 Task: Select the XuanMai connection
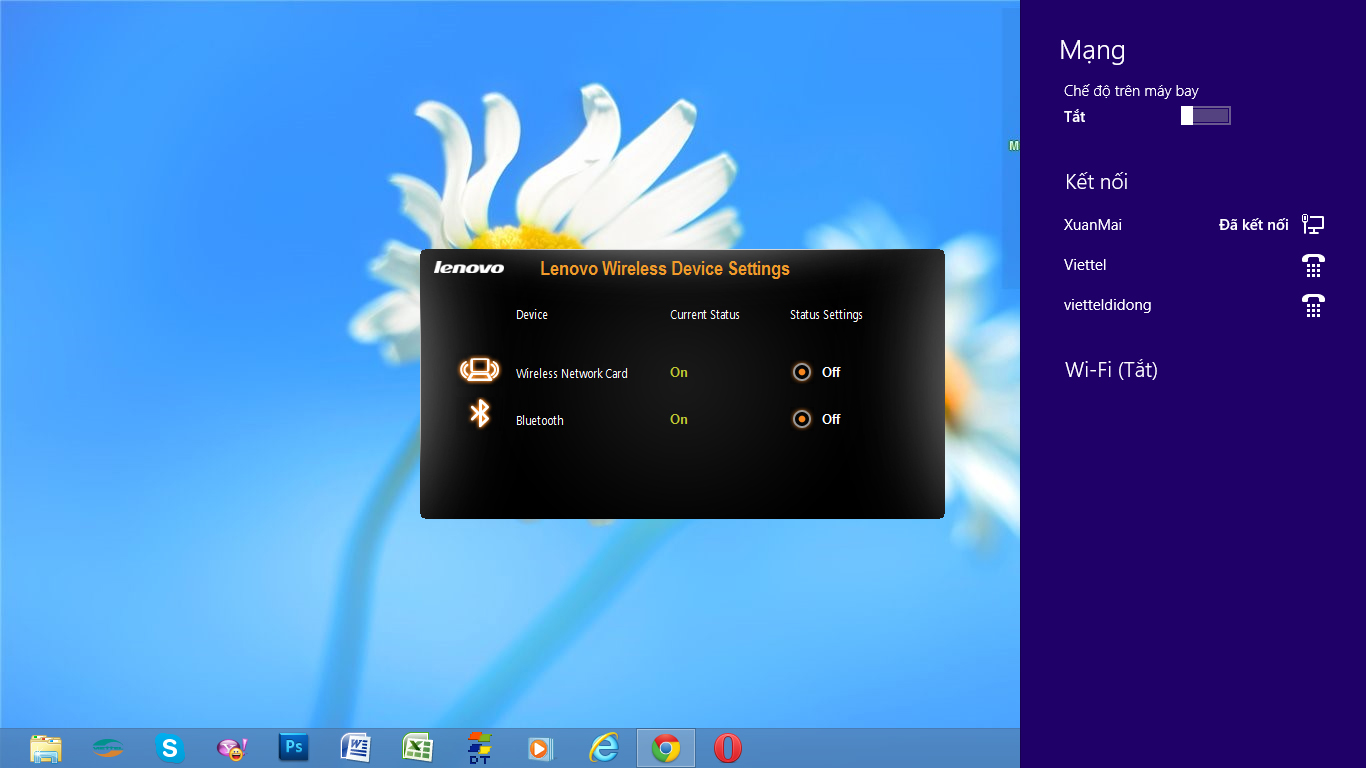click(x=1193, y=225)
